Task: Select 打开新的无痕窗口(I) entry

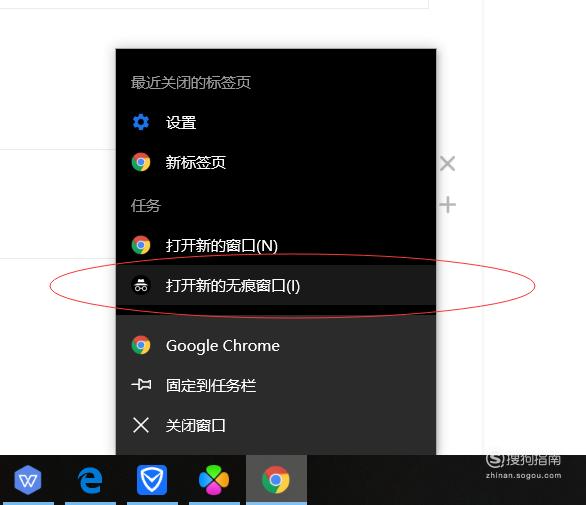Action: (276, 285)
